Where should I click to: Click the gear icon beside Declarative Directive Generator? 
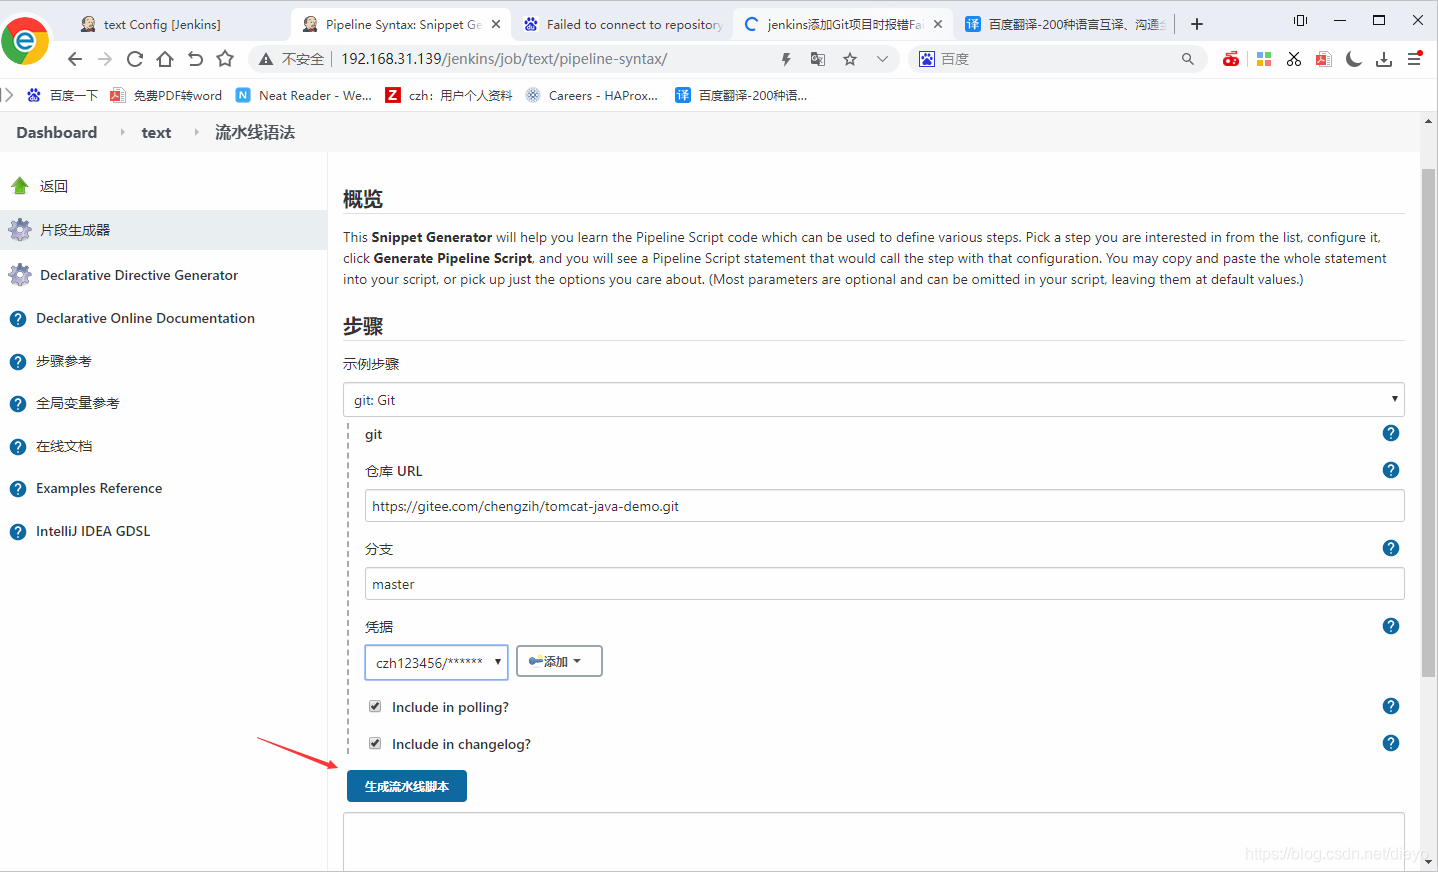[20, 275]
